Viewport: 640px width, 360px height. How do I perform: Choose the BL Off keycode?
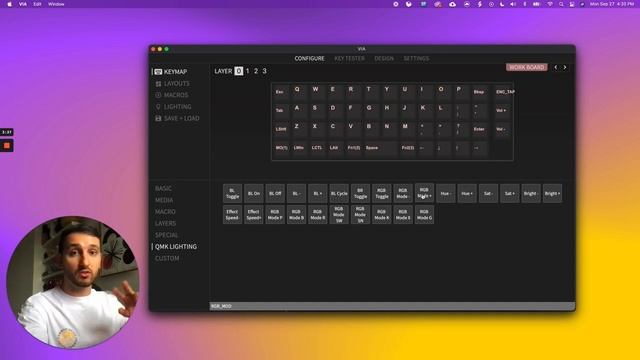click(275, 193)
